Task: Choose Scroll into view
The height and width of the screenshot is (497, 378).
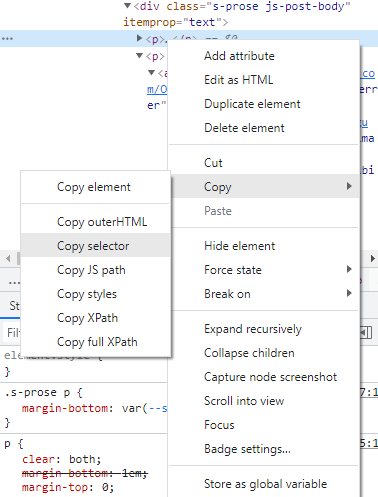Action: pos(244,401)
